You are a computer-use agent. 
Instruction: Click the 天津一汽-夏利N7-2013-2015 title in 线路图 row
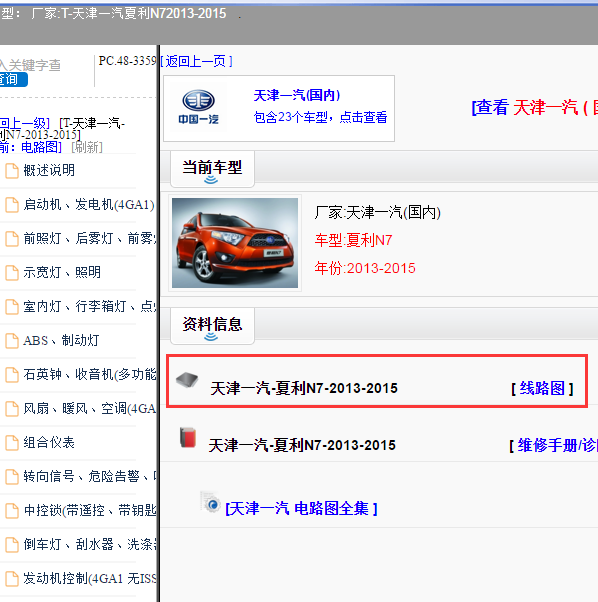coord(304,388)
